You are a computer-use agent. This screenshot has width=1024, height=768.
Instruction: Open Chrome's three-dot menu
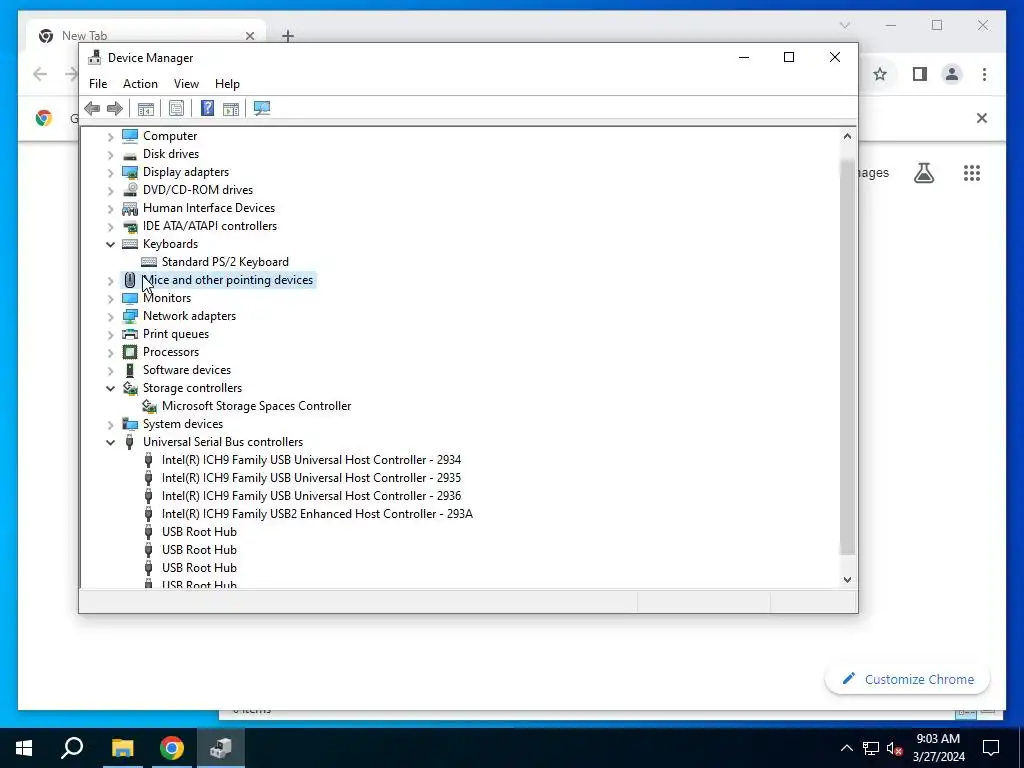[984, 74]
